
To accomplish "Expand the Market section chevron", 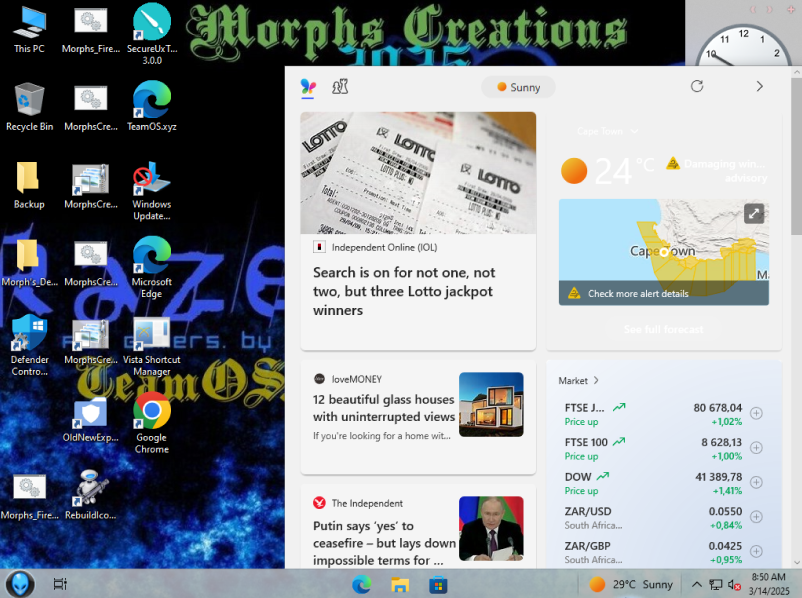I will (596, 381).
